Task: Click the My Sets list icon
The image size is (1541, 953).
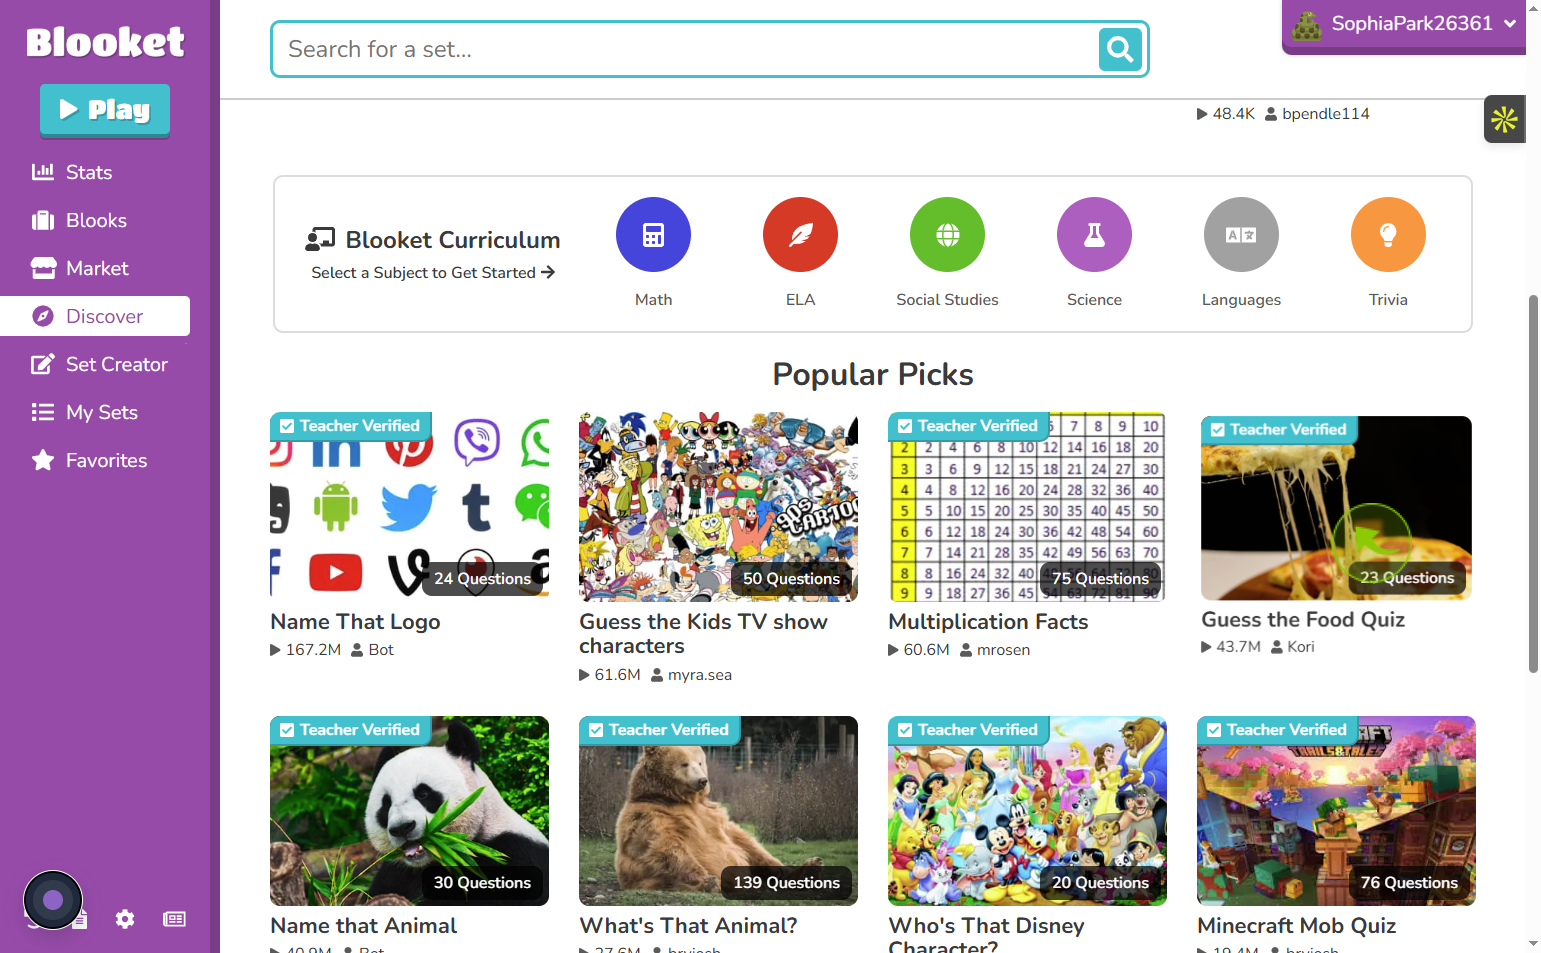Action: pos(43,412)
